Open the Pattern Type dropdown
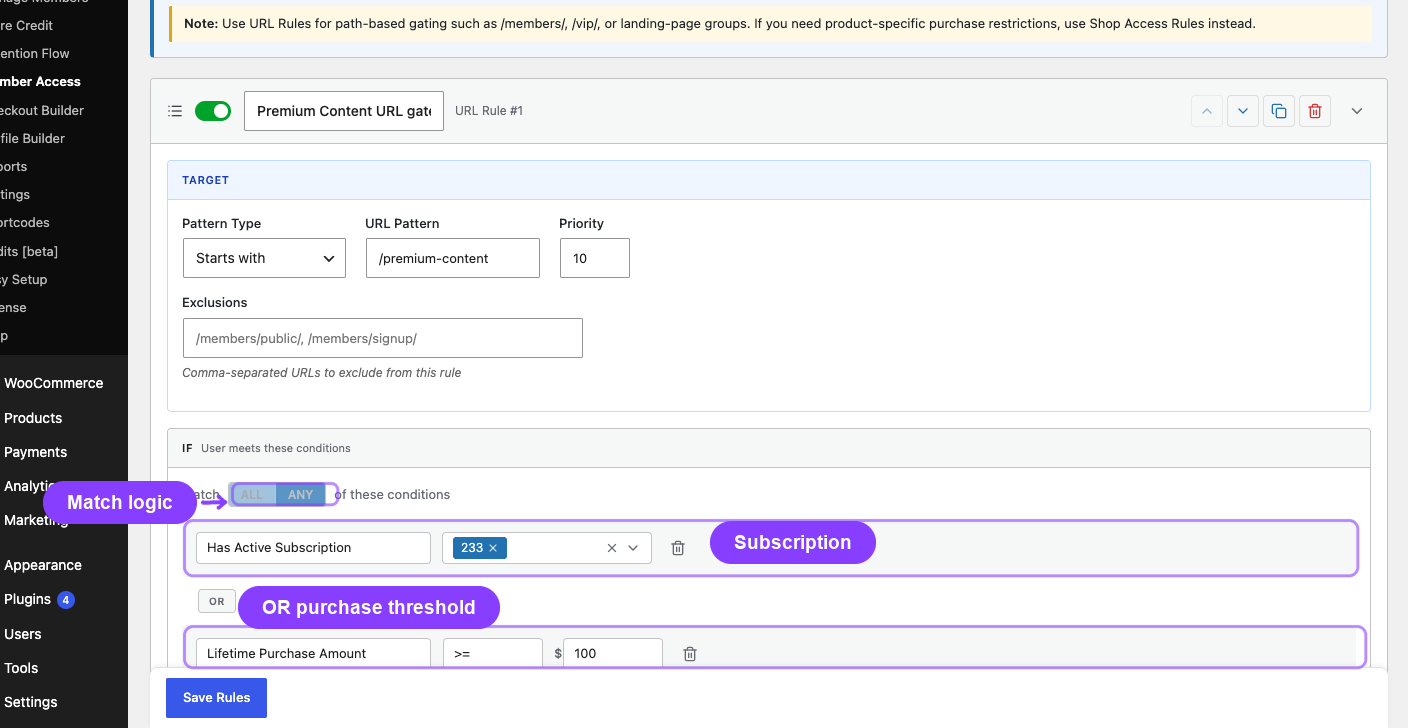Image resolution: width=1408 pixels, height=728 pixels. tap(264, 258)
